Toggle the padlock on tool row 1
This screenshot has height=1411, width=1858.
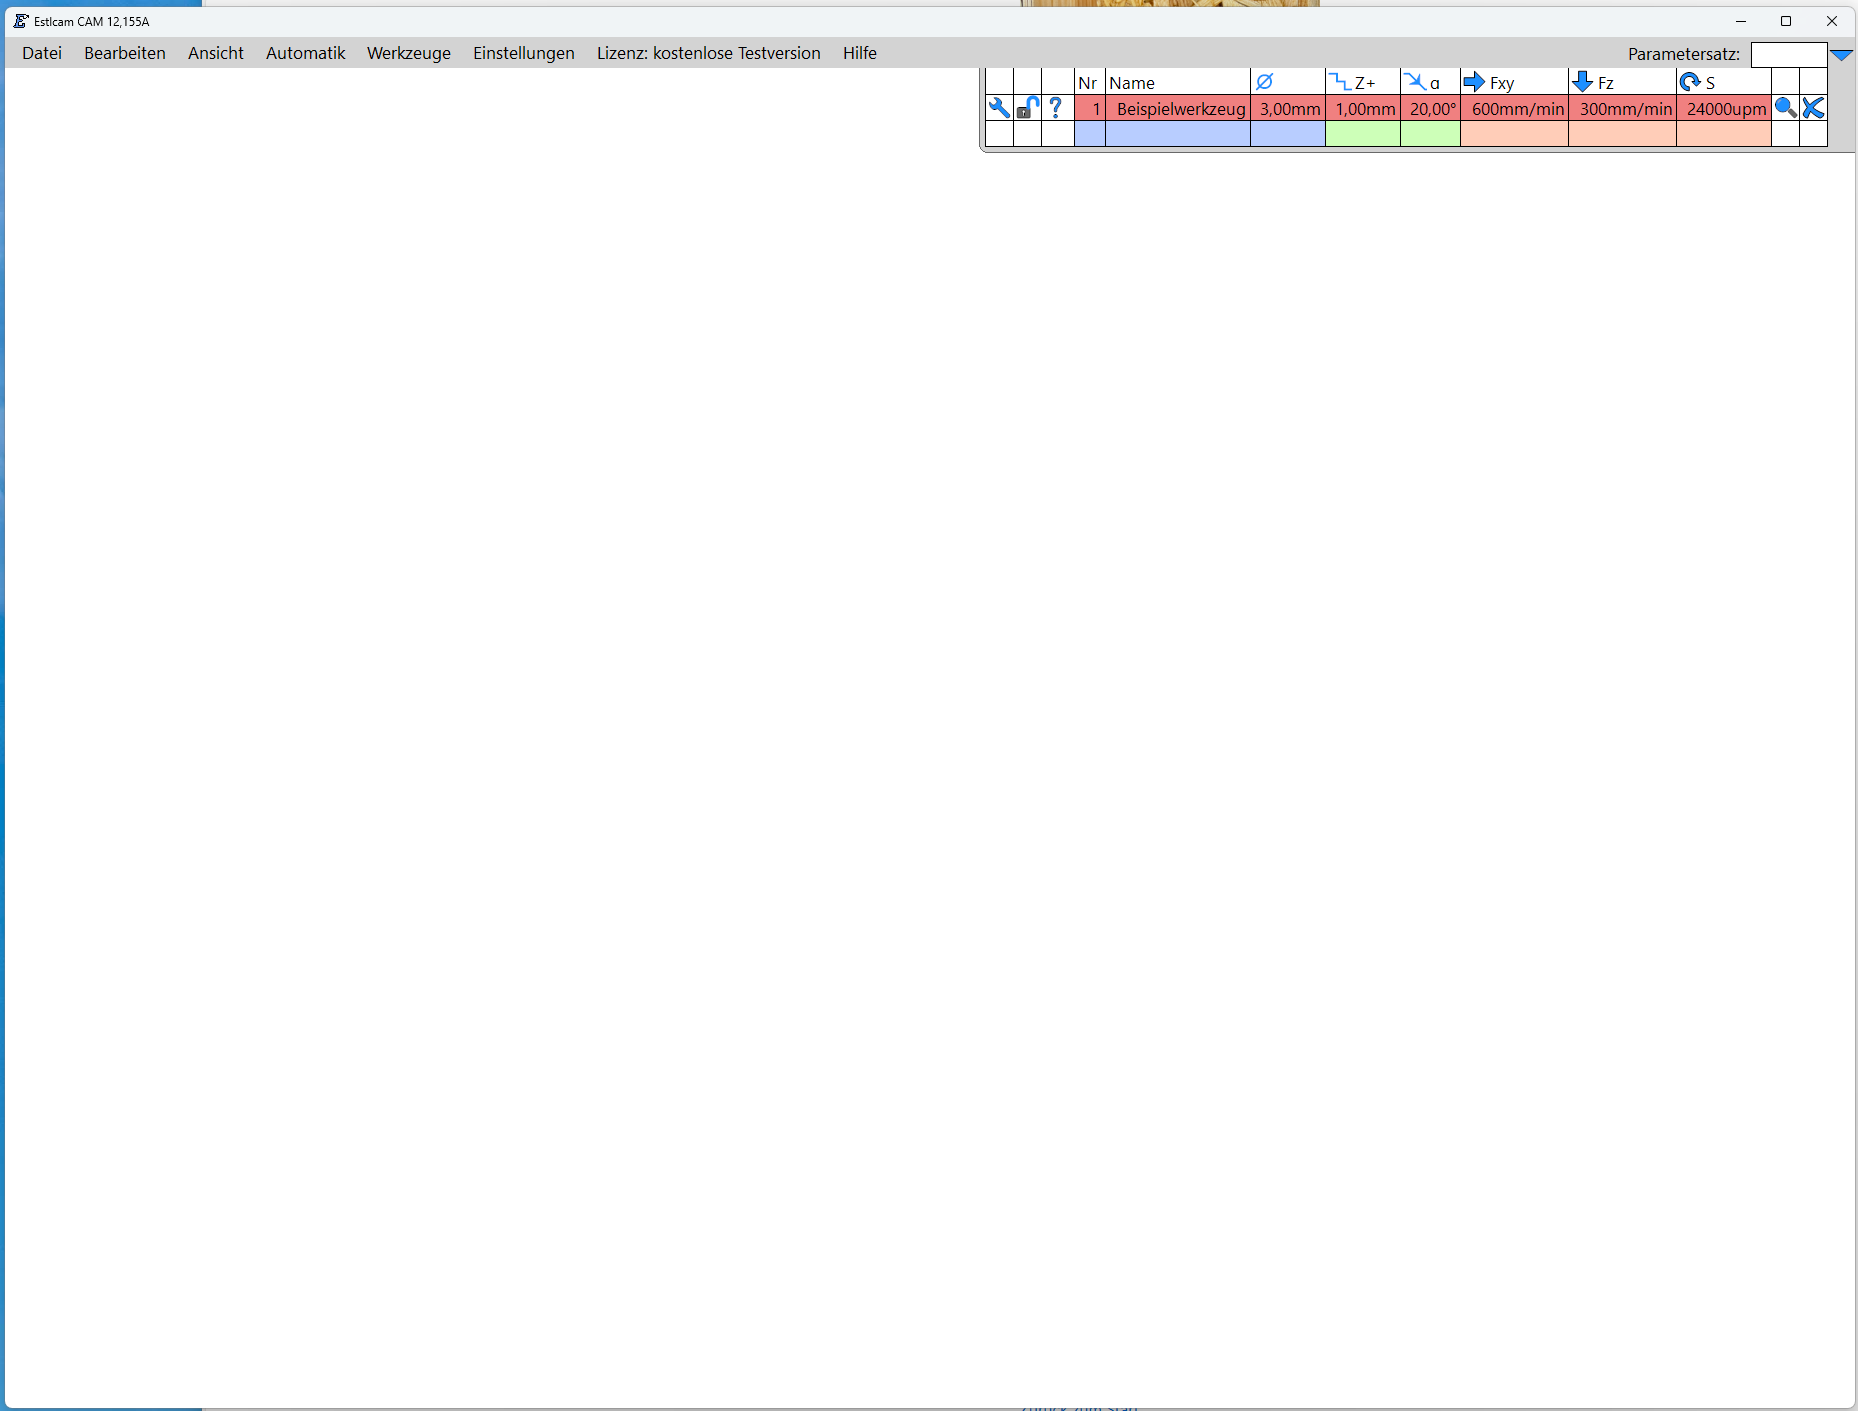tap(1027, 108)
